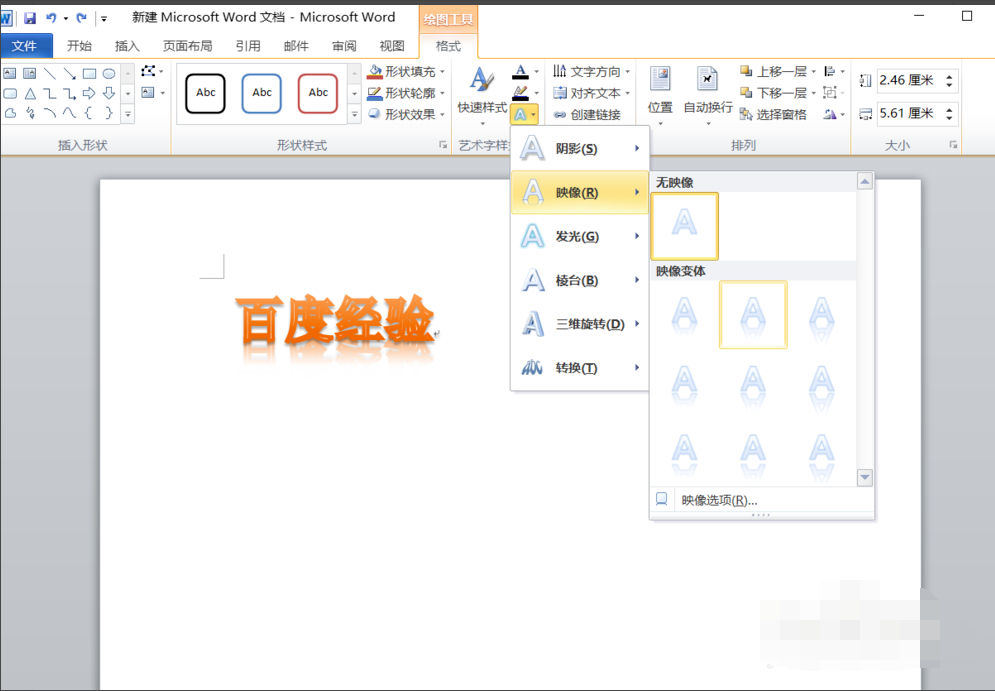
Task: Choose the highlighted middle reflection variant in first row
Action: pos(753,315)
